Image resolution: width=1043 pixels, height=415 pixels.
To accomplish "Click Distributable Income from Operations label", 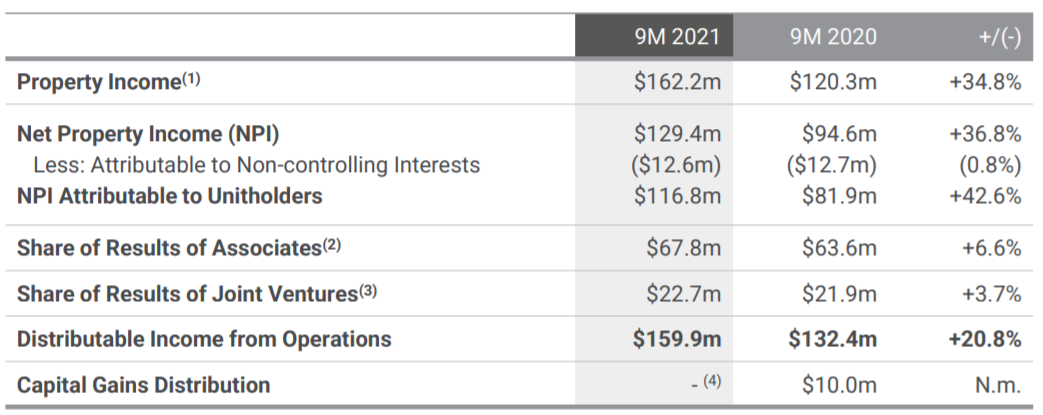I will (x=204, y=339).
